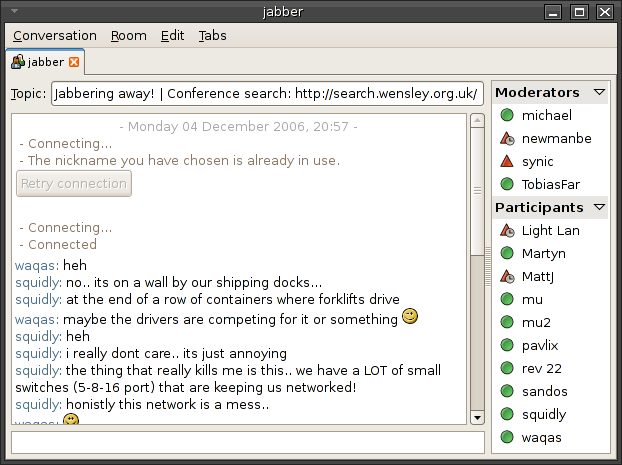Click sandos's green status icon
The width and height of the screenshot is (622, 465).
507,391
